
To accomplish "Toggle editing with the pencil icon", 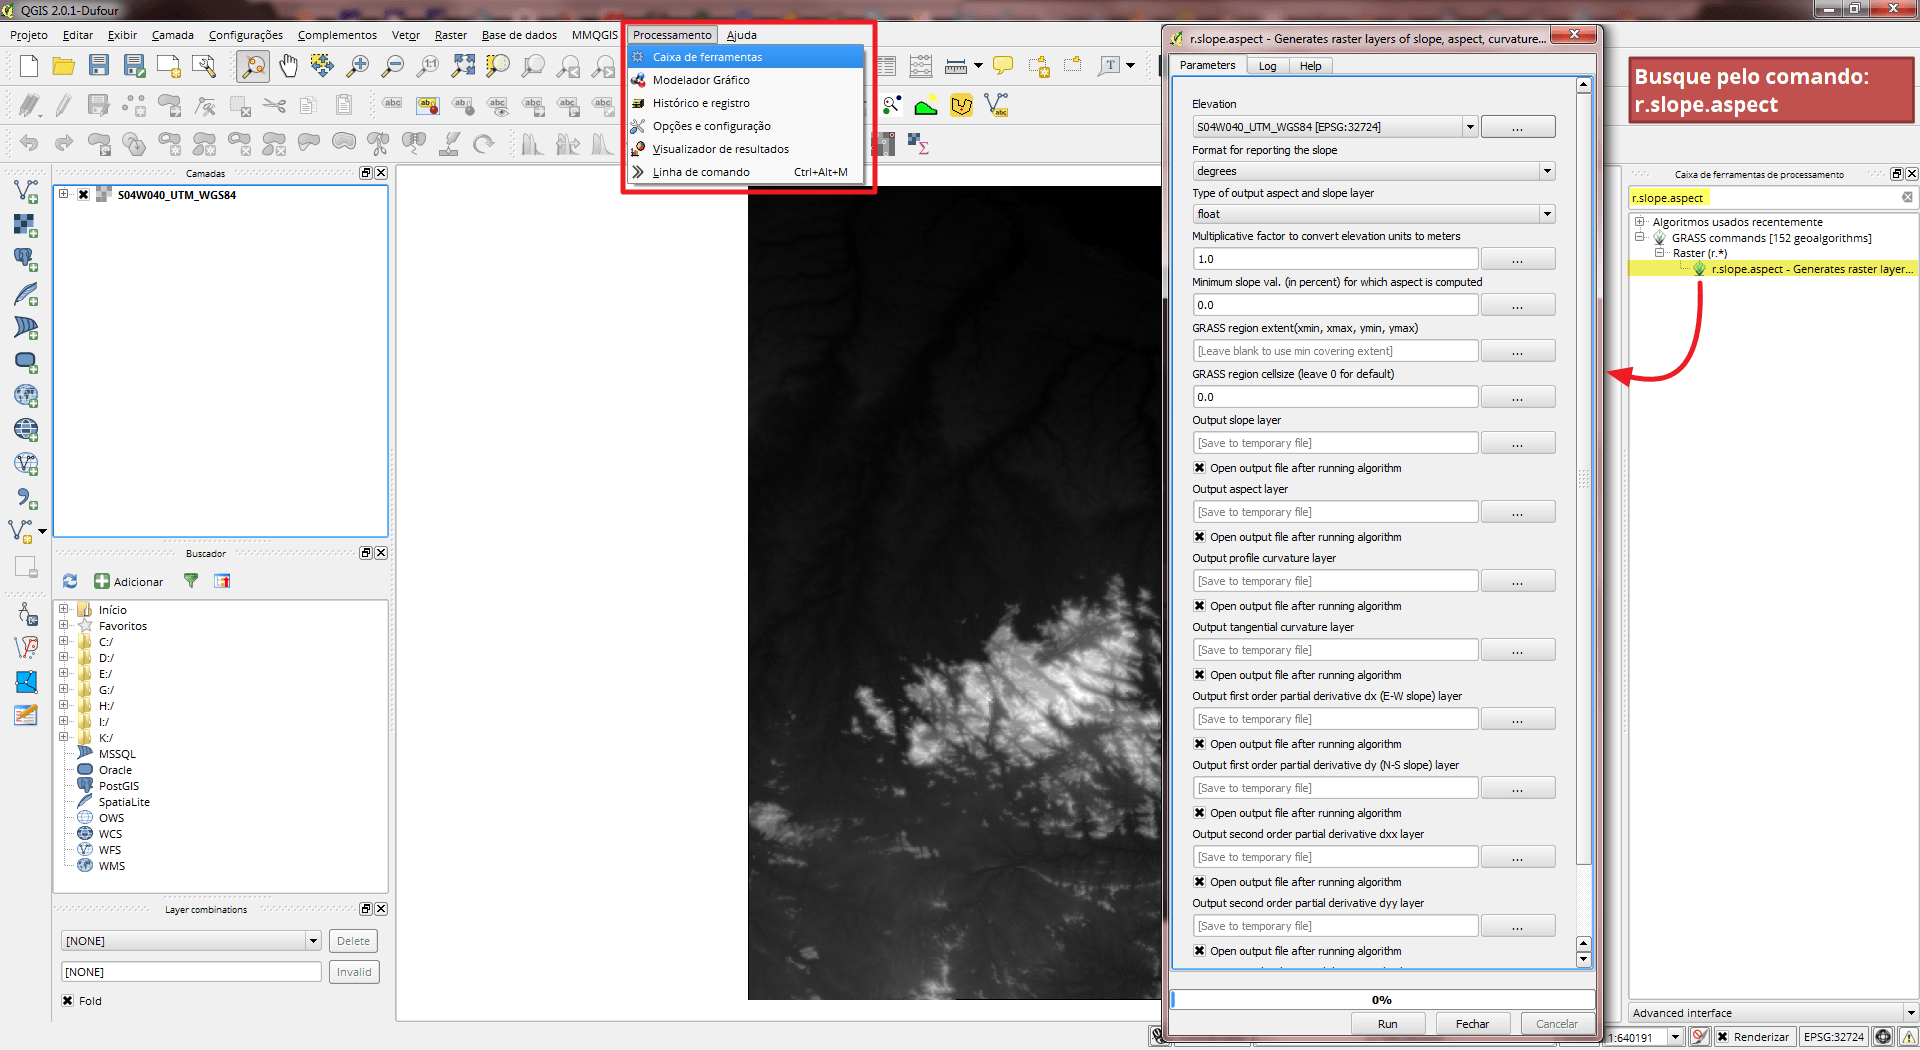I will pos(60,104).
